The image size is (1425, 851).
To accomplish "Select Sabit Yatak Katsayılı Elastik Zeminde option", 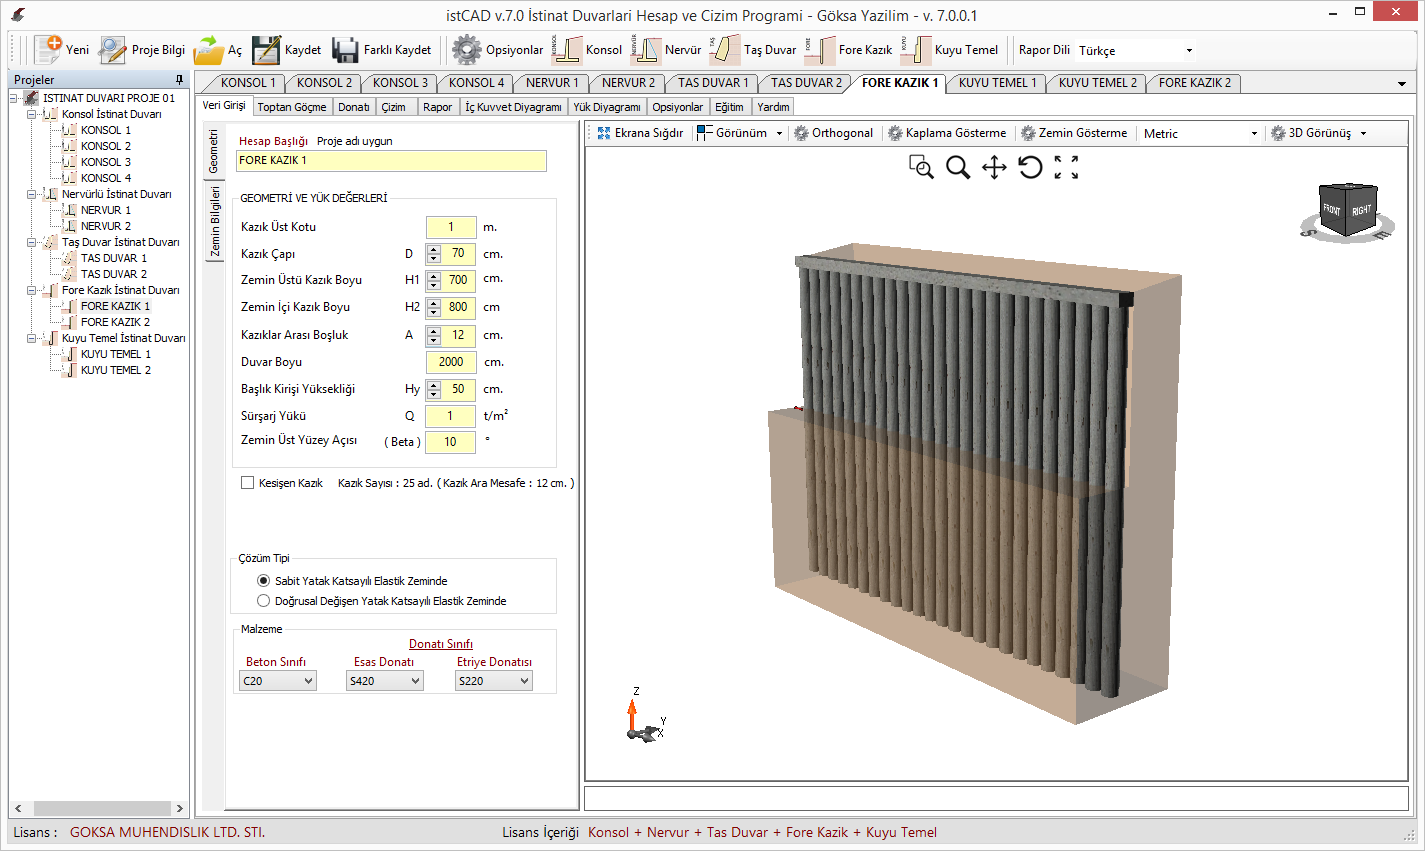I will coord(264,581).
